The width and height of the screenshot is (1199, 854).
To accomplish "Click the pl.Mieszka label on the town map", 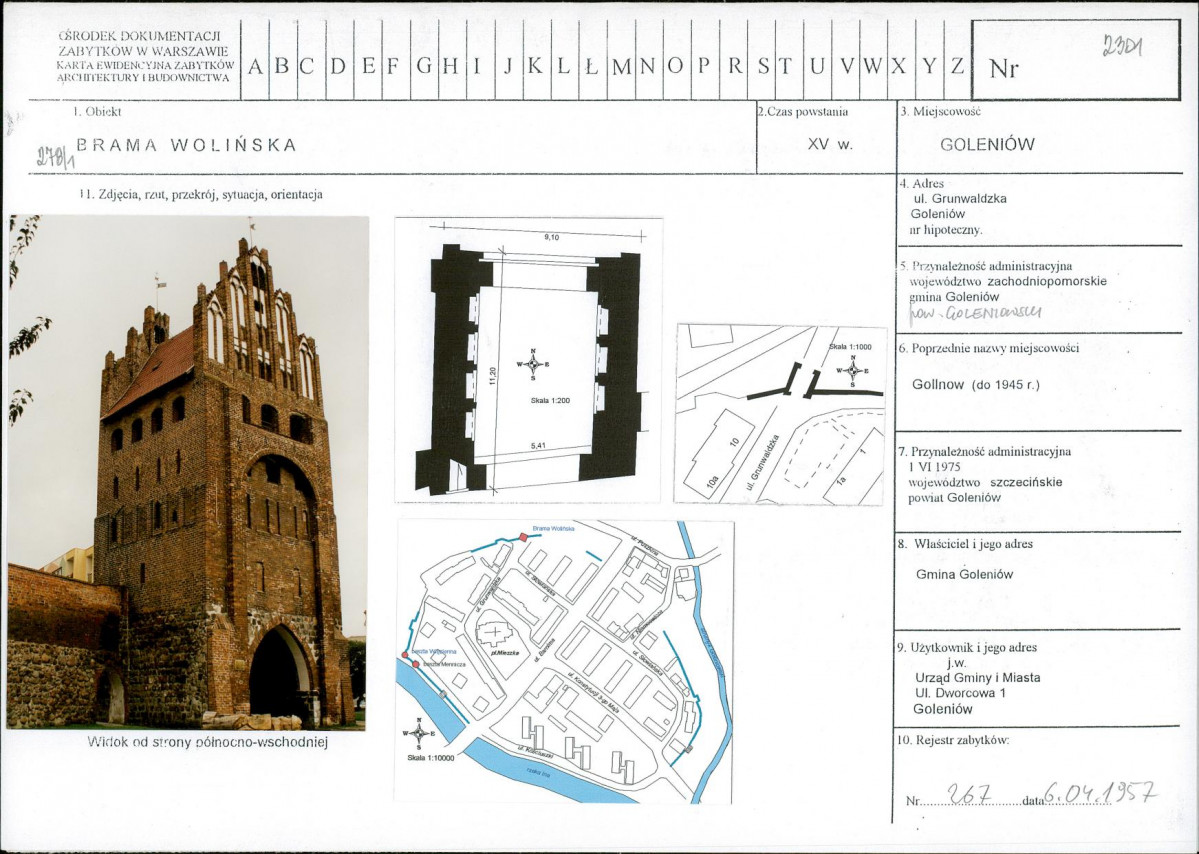I will point(505,654).
